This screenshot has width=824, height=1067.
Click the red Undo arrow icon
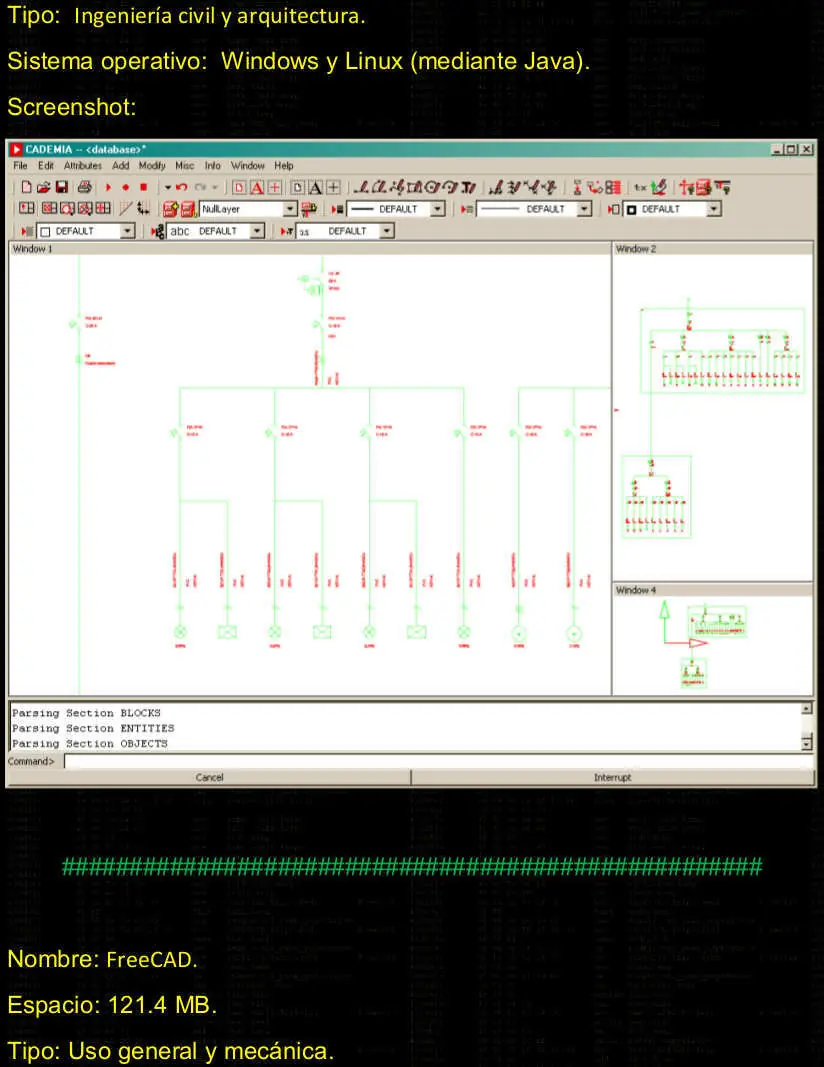tap(182, 187)
